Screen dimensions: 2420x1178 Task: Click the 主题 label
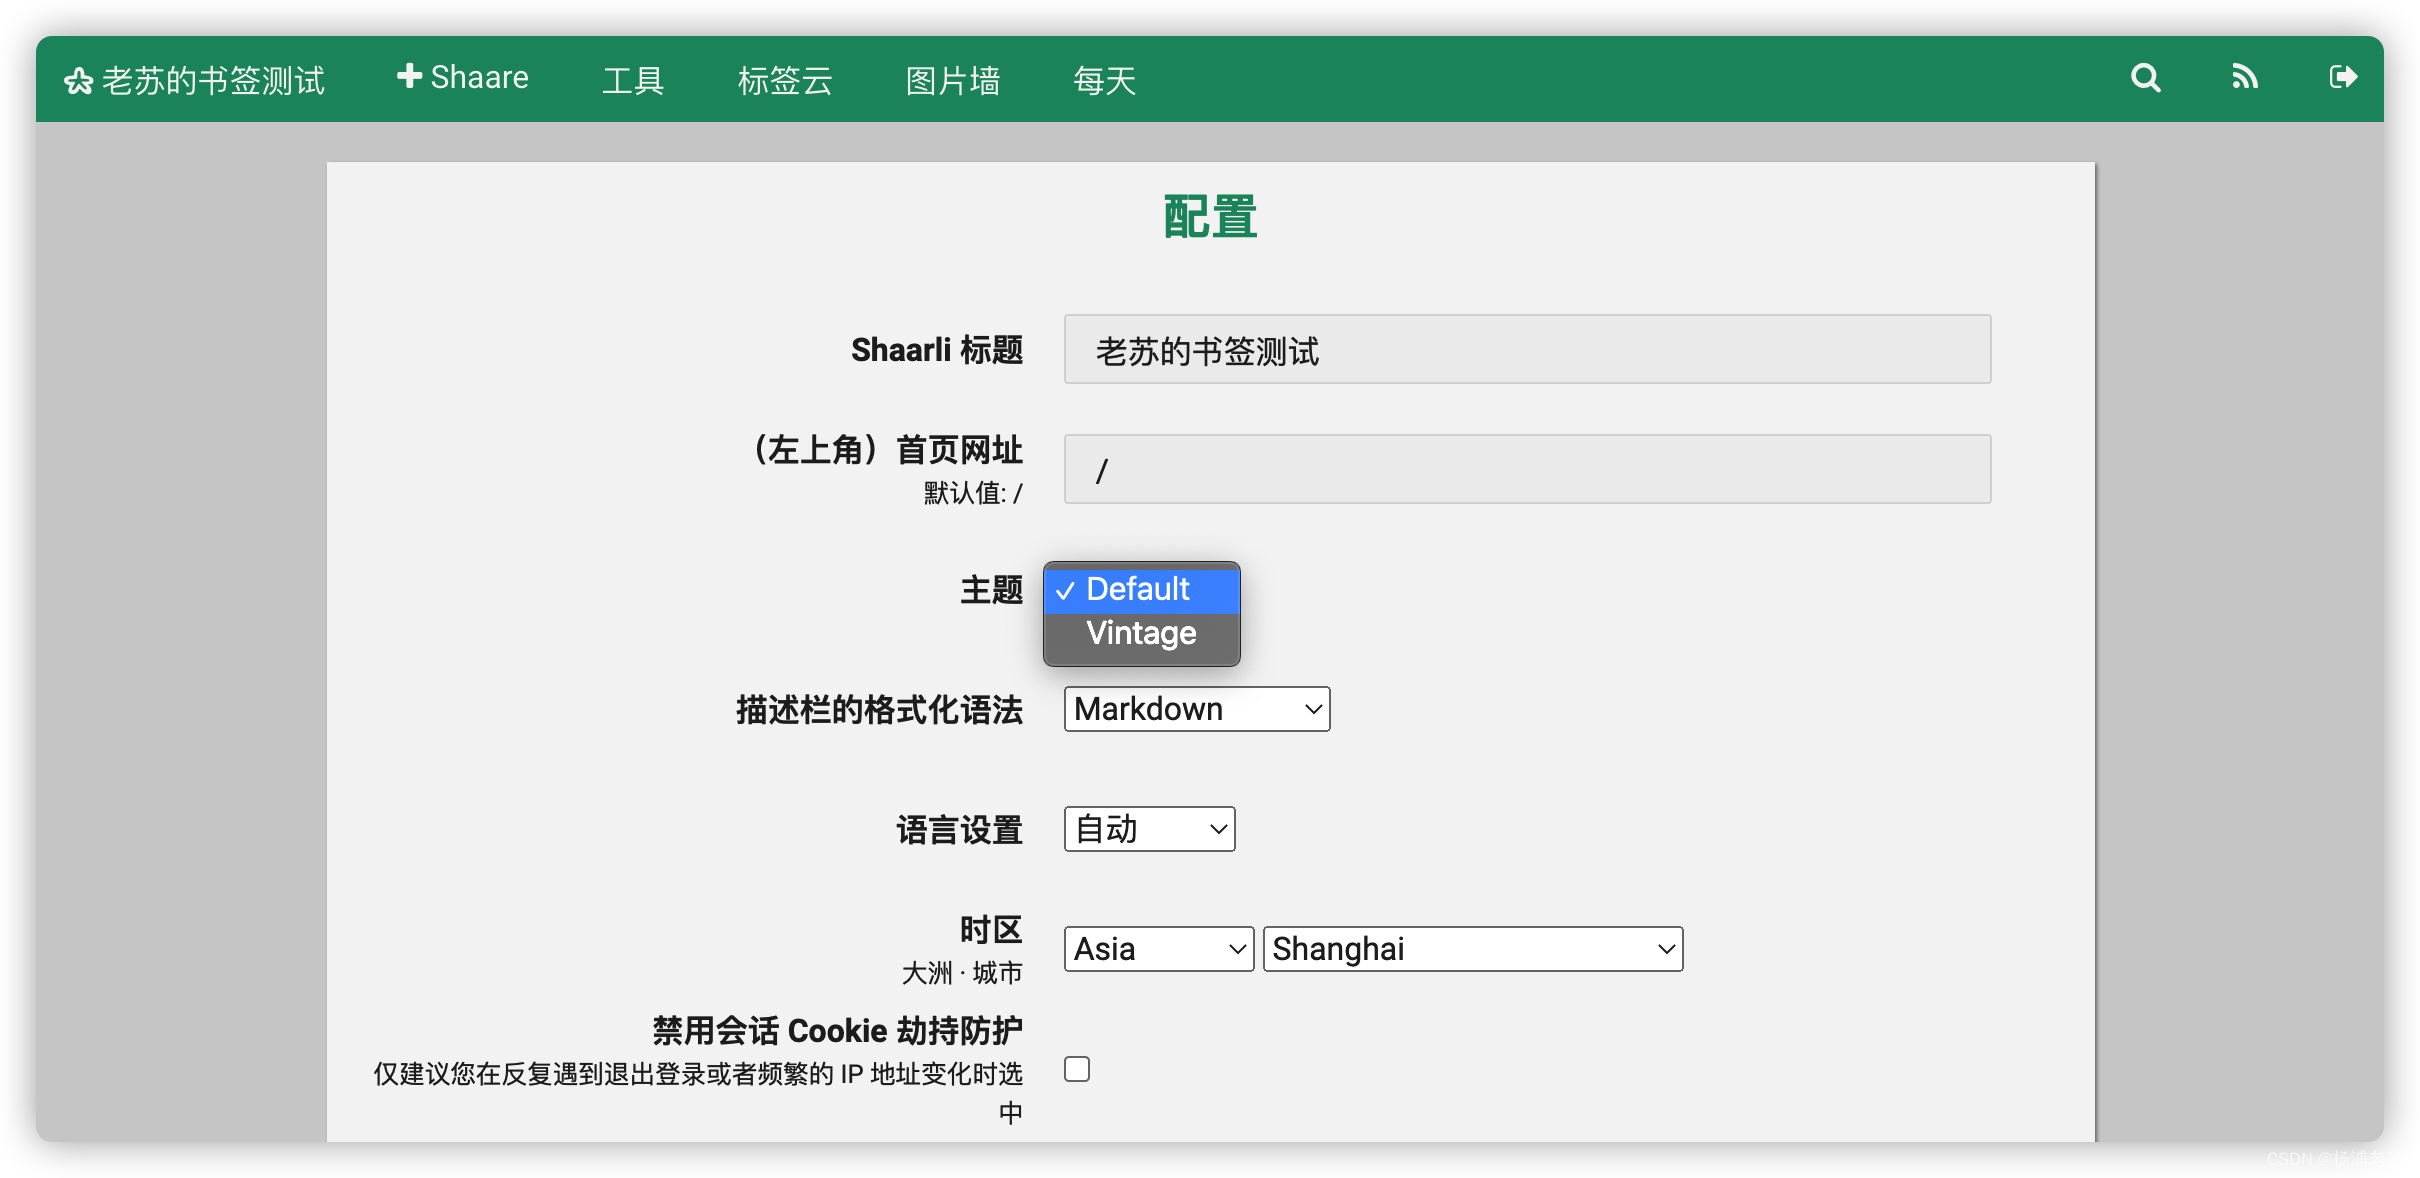coord(991,590)
